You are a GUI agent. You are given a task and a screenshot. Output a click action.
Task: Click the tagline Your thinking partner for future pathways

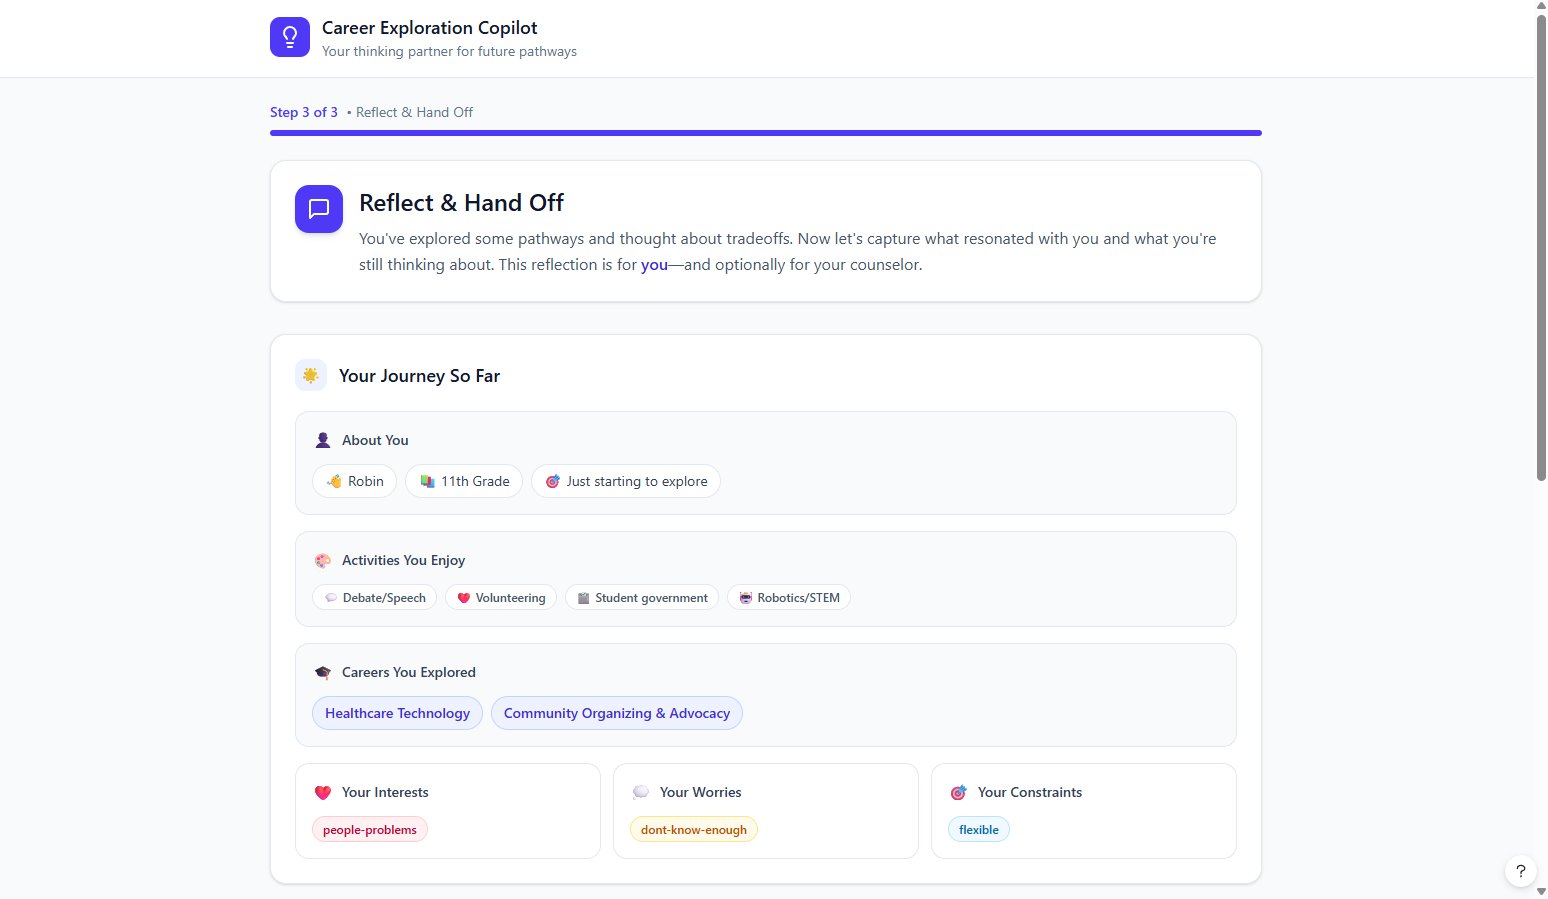(449, 51)
